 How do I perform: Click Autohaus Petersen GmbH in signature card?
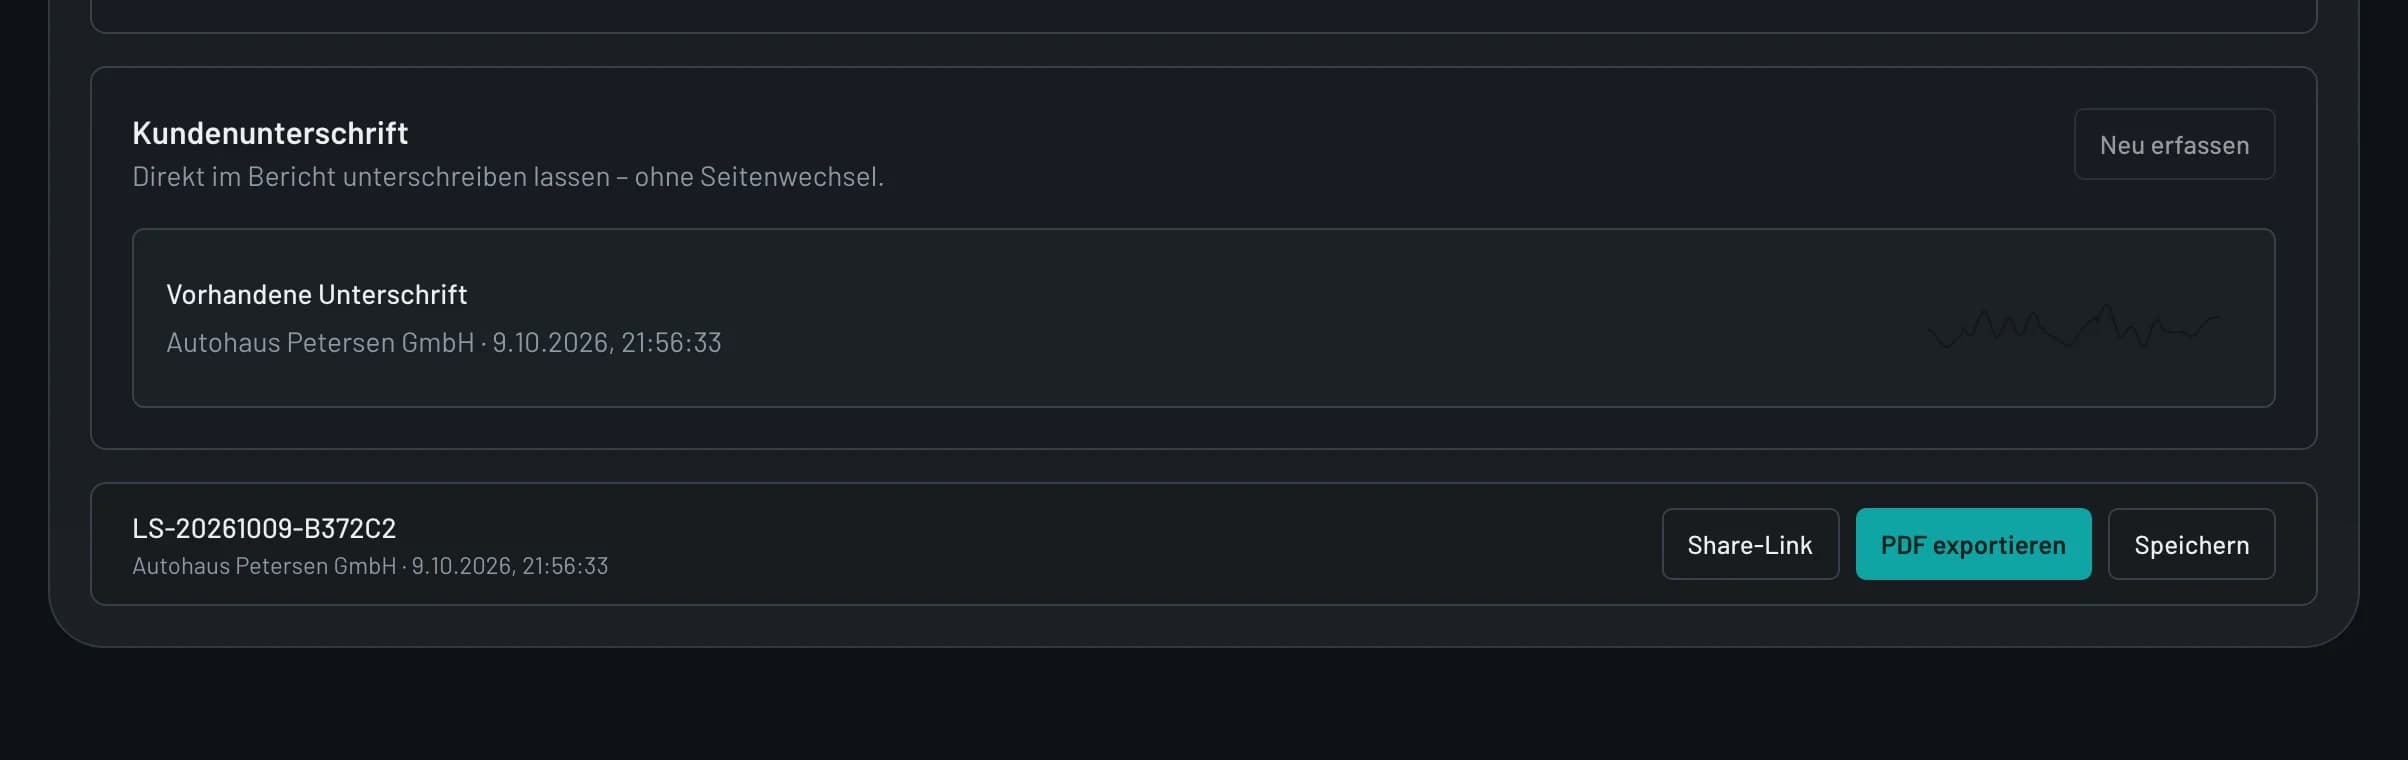pos(320,342)
